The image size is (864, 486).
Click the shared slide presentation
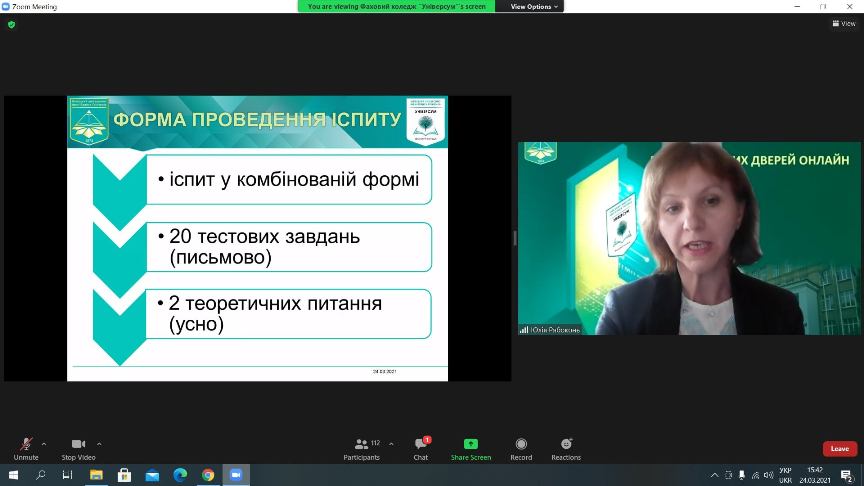pos(257,238)
